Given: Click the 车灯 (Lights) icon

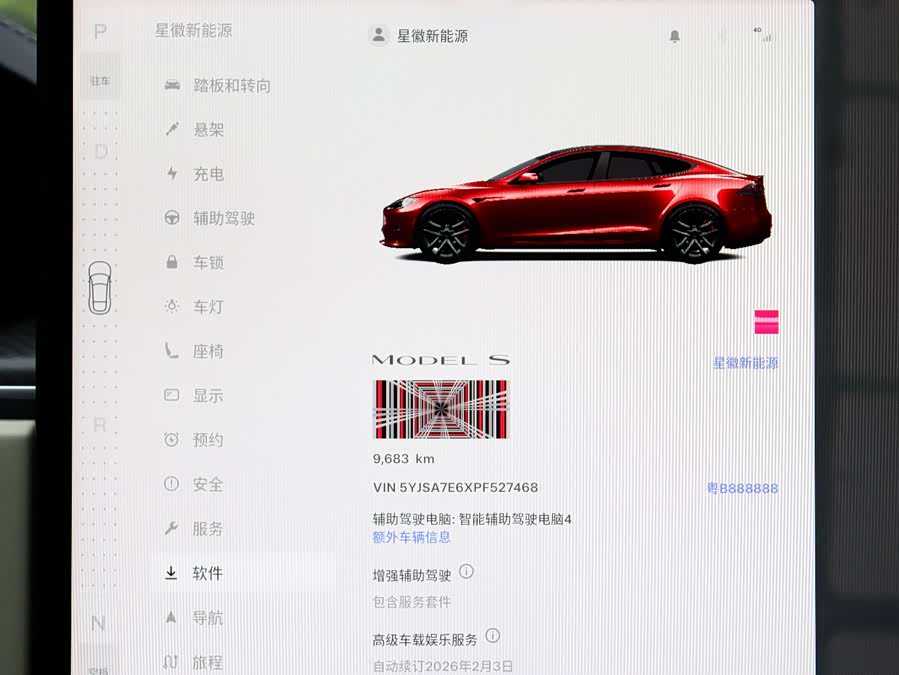Looking at the screenshot, I should [x=172, y=307].
